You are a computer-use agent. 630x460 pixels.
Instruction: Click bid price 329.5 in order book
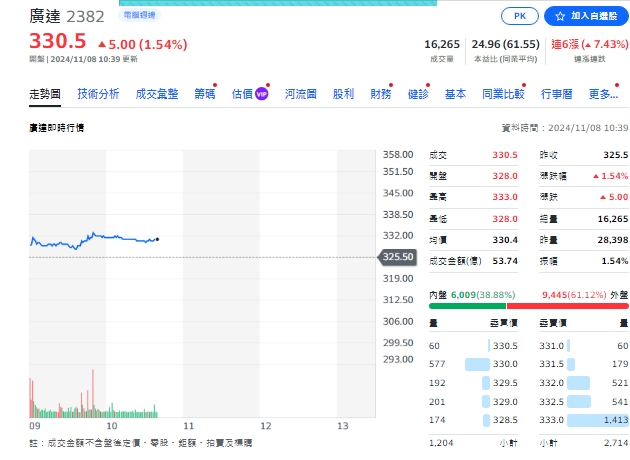(x=505, y=383)
